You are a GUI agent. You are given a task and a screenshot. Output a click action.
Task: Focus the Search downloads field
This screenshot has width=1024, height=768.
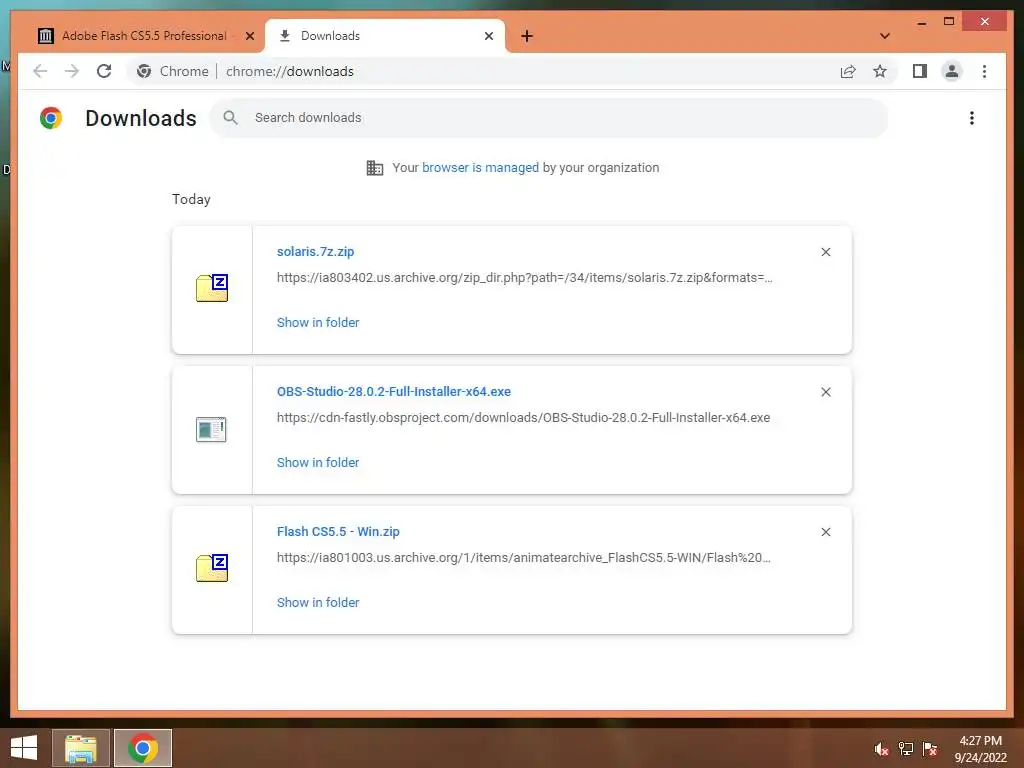(549, 118)
